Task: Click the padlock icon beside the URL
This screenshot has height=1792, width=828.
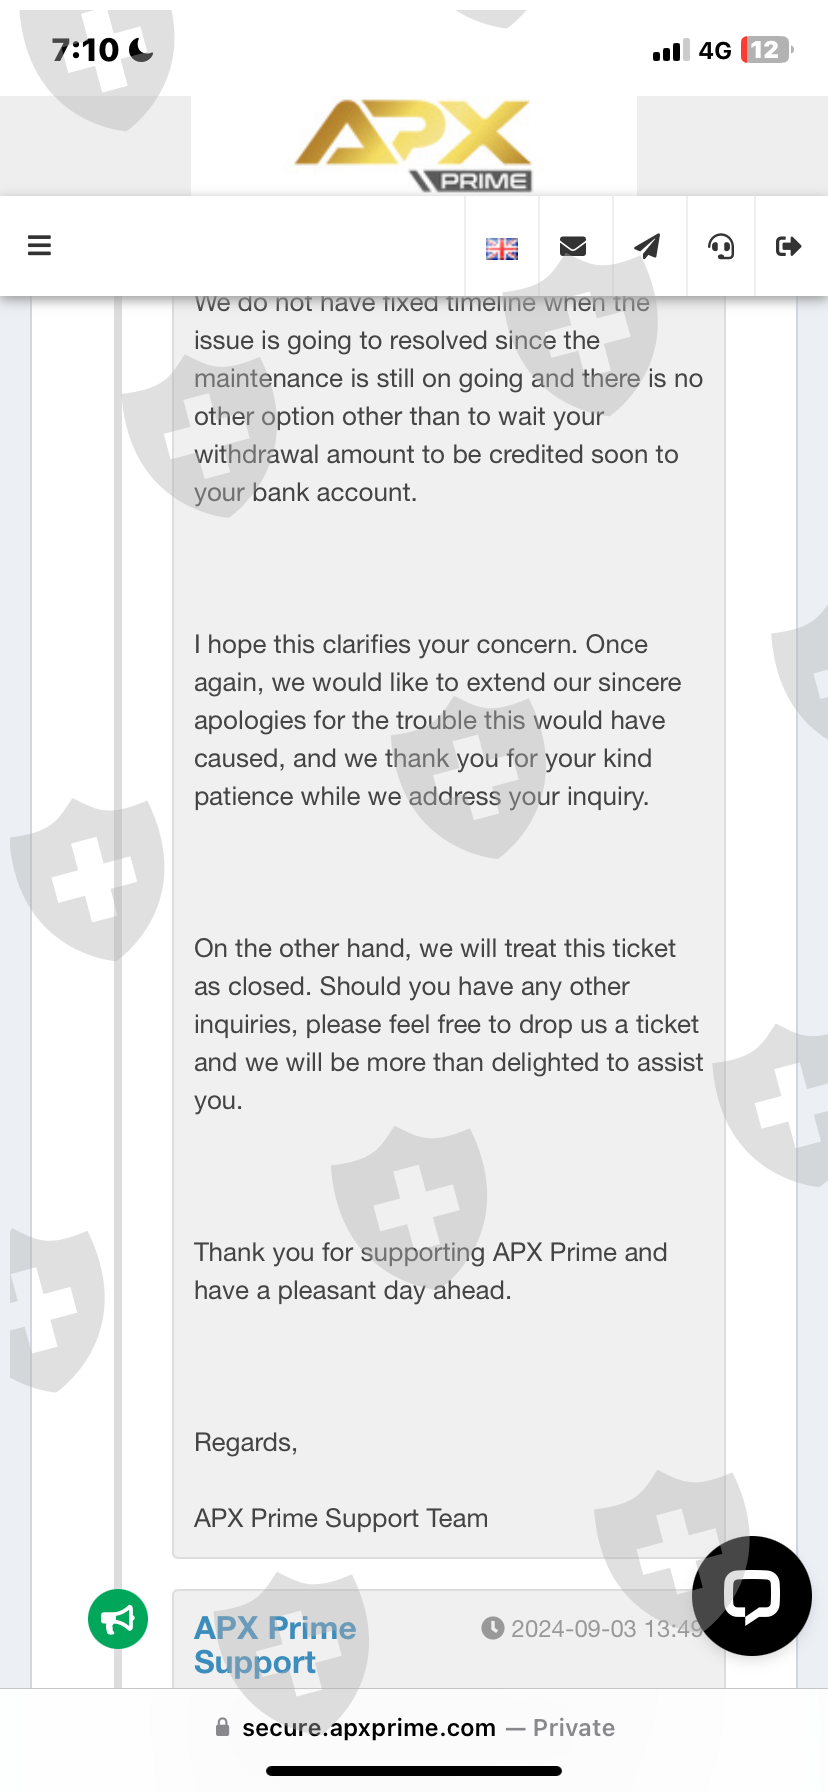Action: (223, 1727)
